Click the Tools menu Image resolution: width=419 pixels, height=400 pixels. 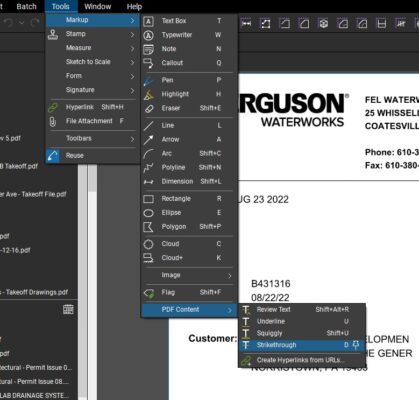(x=61, y=6)
